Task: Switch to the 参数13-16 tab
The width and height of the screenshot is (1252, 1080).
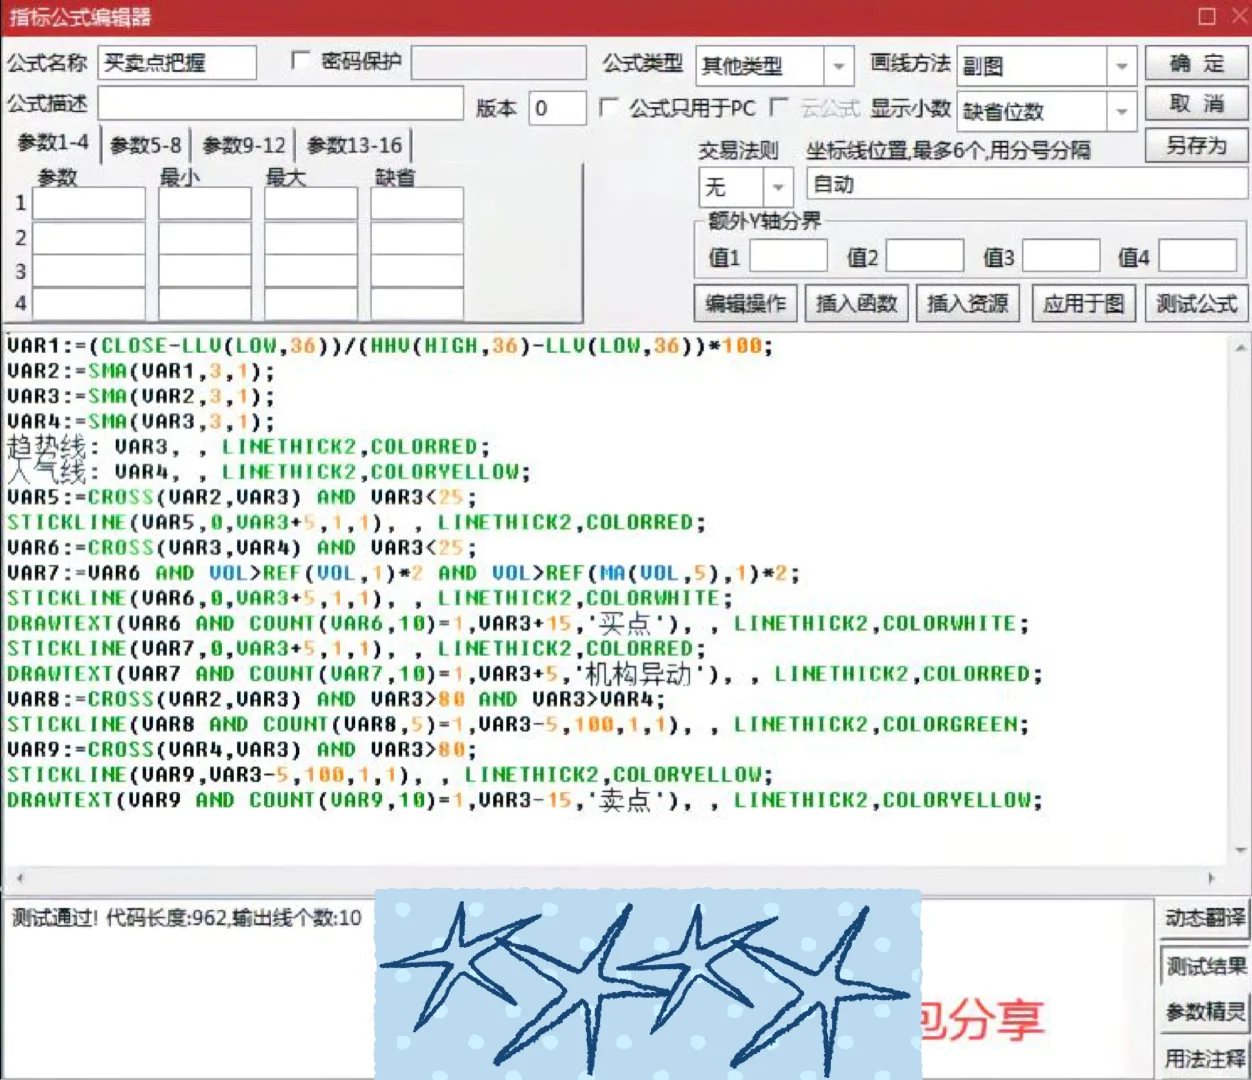Action: 356,145
